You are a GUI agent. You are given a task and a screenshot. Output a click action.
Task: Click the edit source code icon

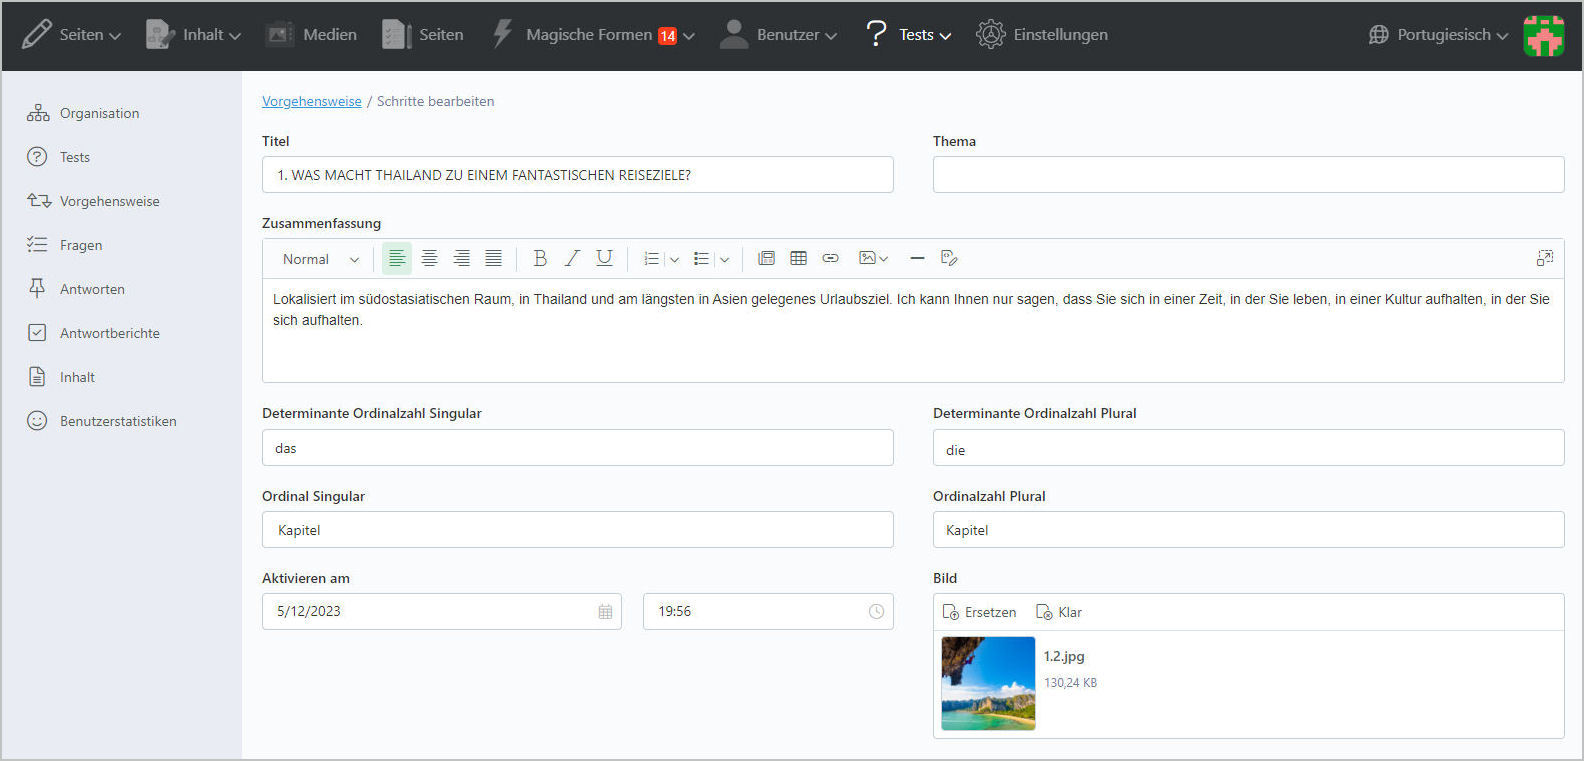tap(949, 258)
